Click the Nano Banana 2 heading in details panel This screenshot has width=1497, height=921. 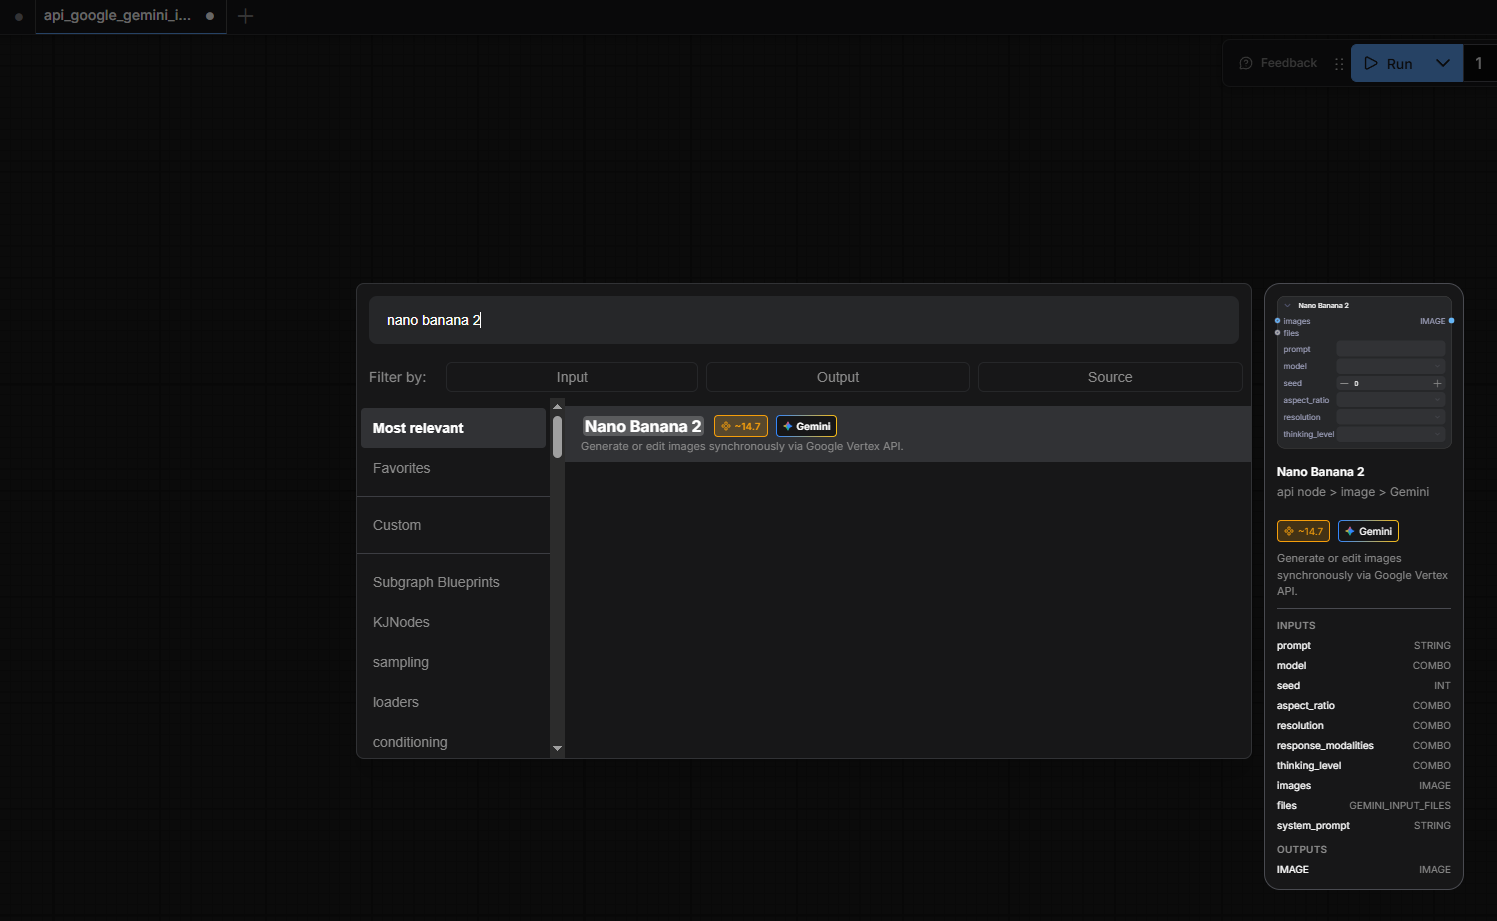[x=1320, y=472]
